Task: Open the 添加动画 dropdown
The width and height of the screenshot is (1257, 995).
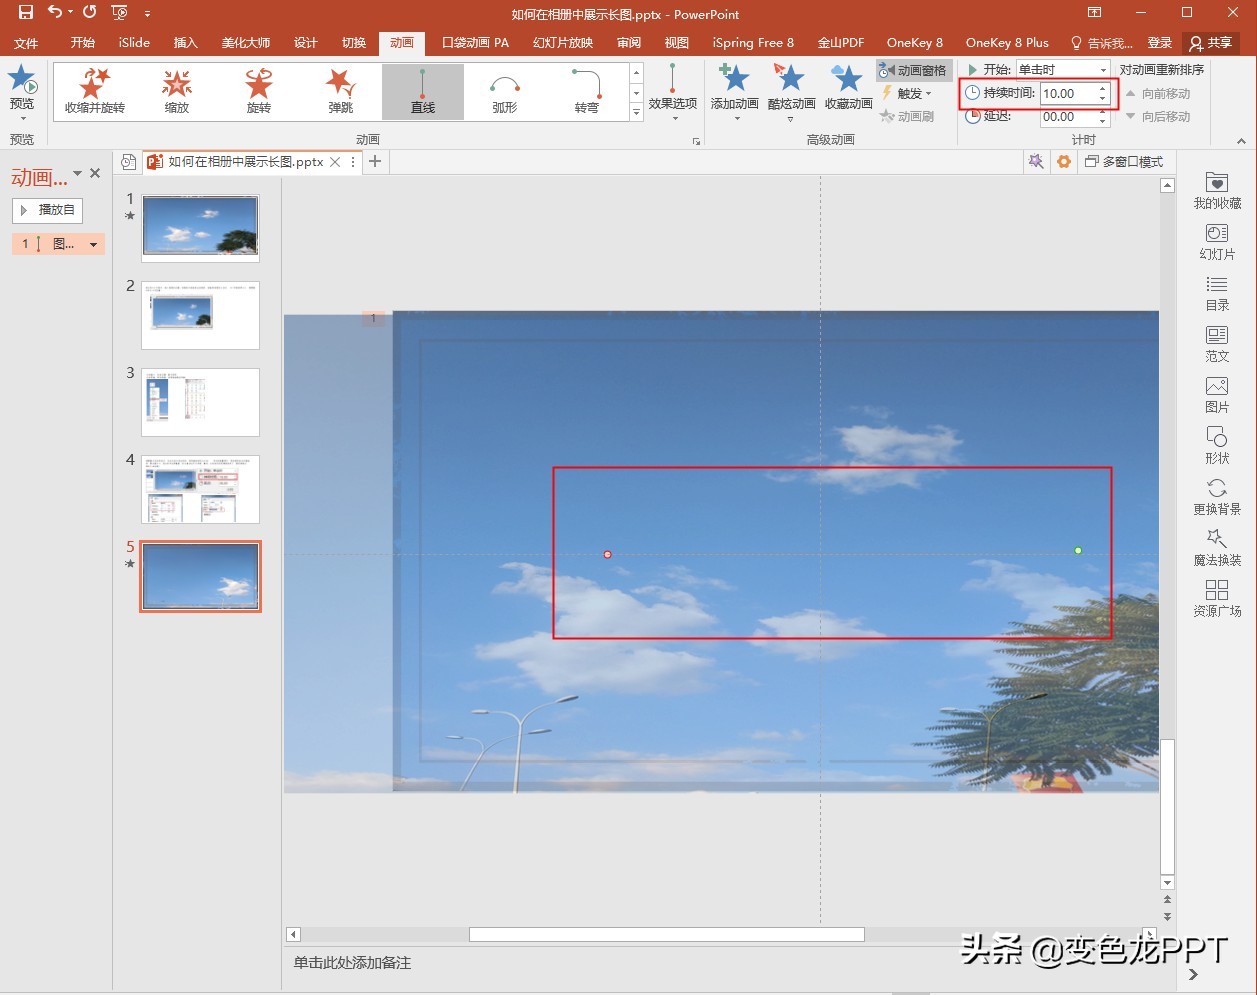Action: [x=735, y=92]
